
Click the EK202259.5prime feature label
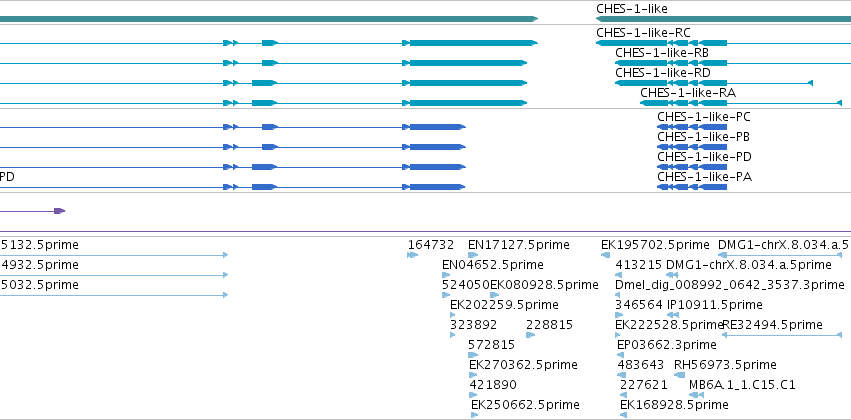coord(504,305)
